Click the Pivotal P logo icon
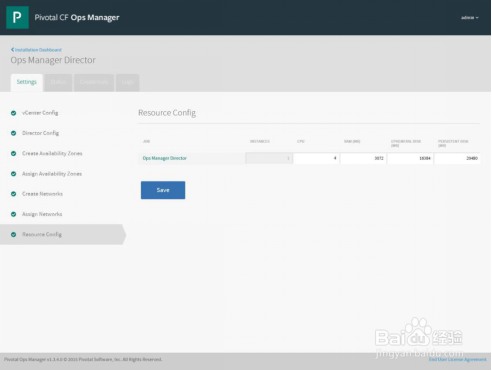The height and width of the screenshot is (371, 492). (17, 17)
